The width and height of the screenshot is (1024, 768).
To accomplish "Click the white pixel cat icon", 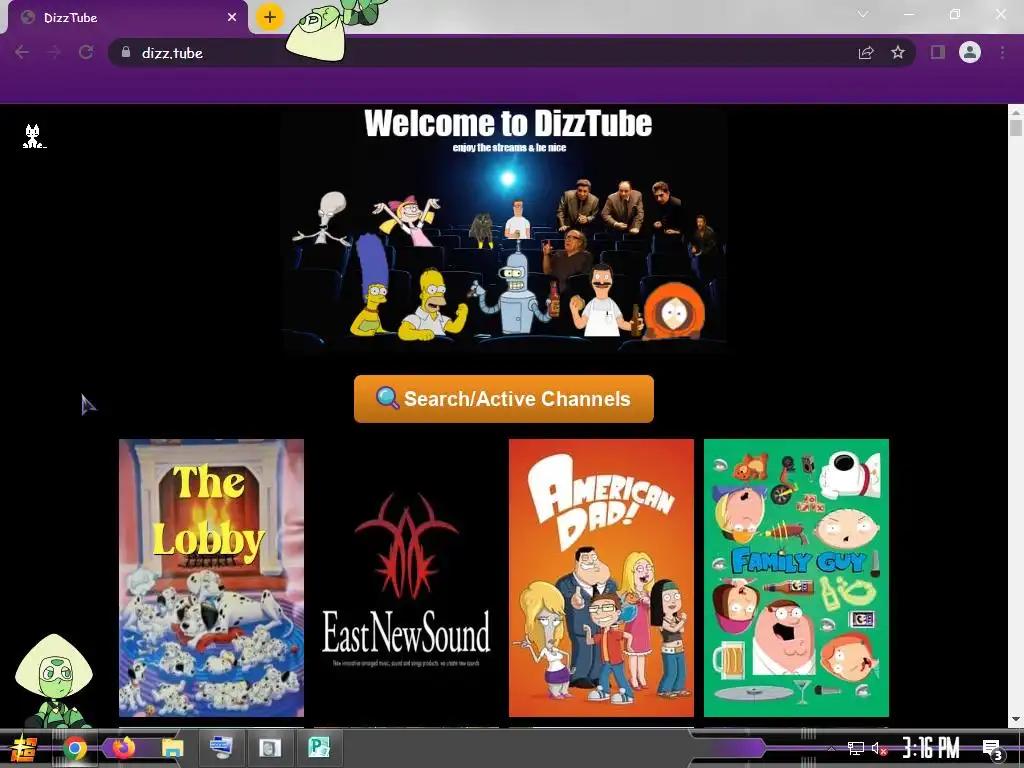I will [33, 136].
